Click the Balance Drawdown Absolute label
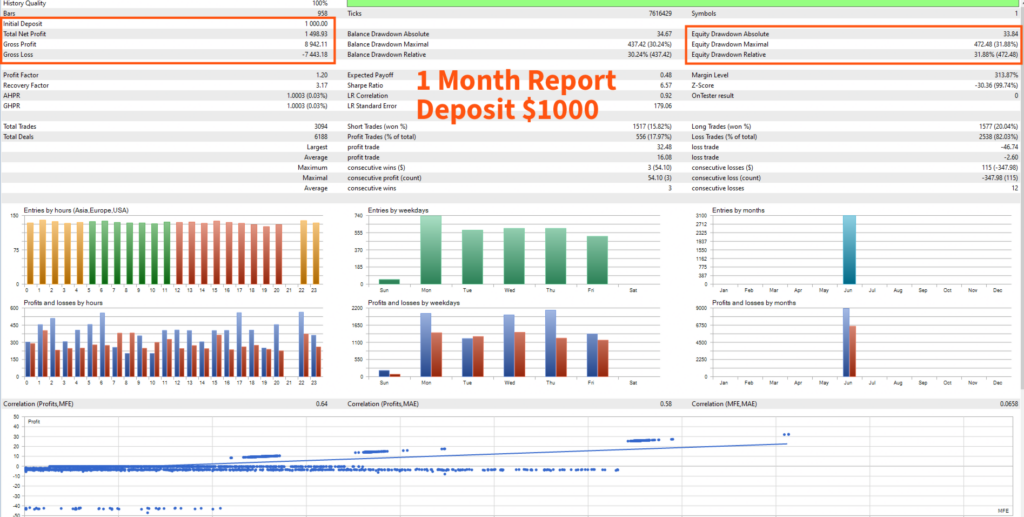This screenshot has height=517, width=1024. (388, 34)
